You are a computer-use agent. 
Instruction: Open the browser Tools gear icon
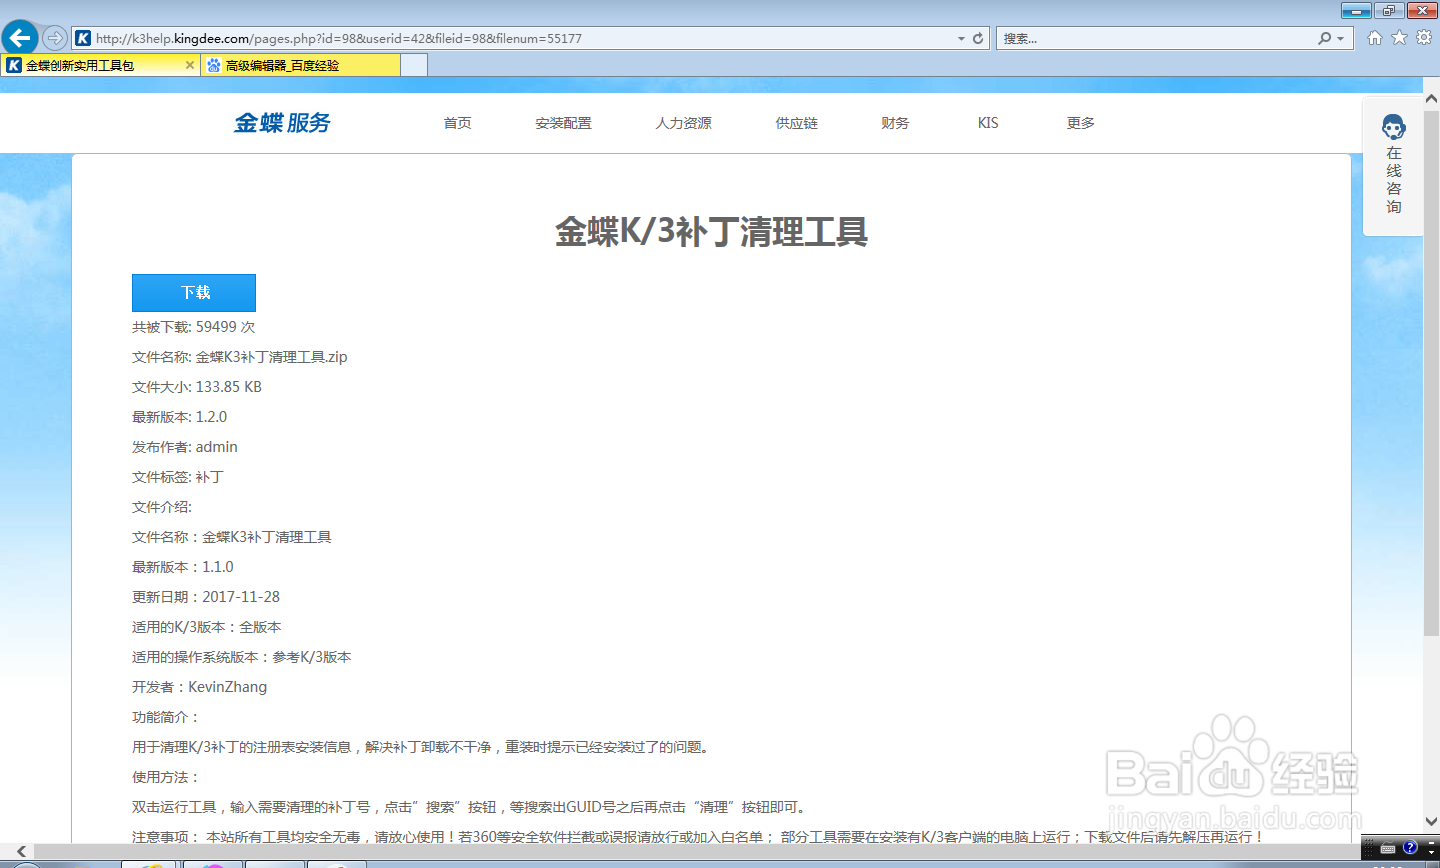(x=1424, y=37)
